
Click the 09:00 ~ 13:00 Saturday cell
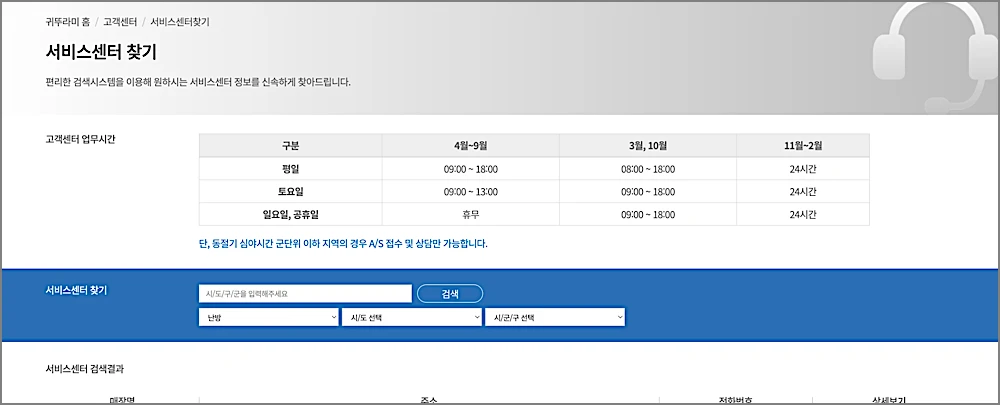[471, 191]
